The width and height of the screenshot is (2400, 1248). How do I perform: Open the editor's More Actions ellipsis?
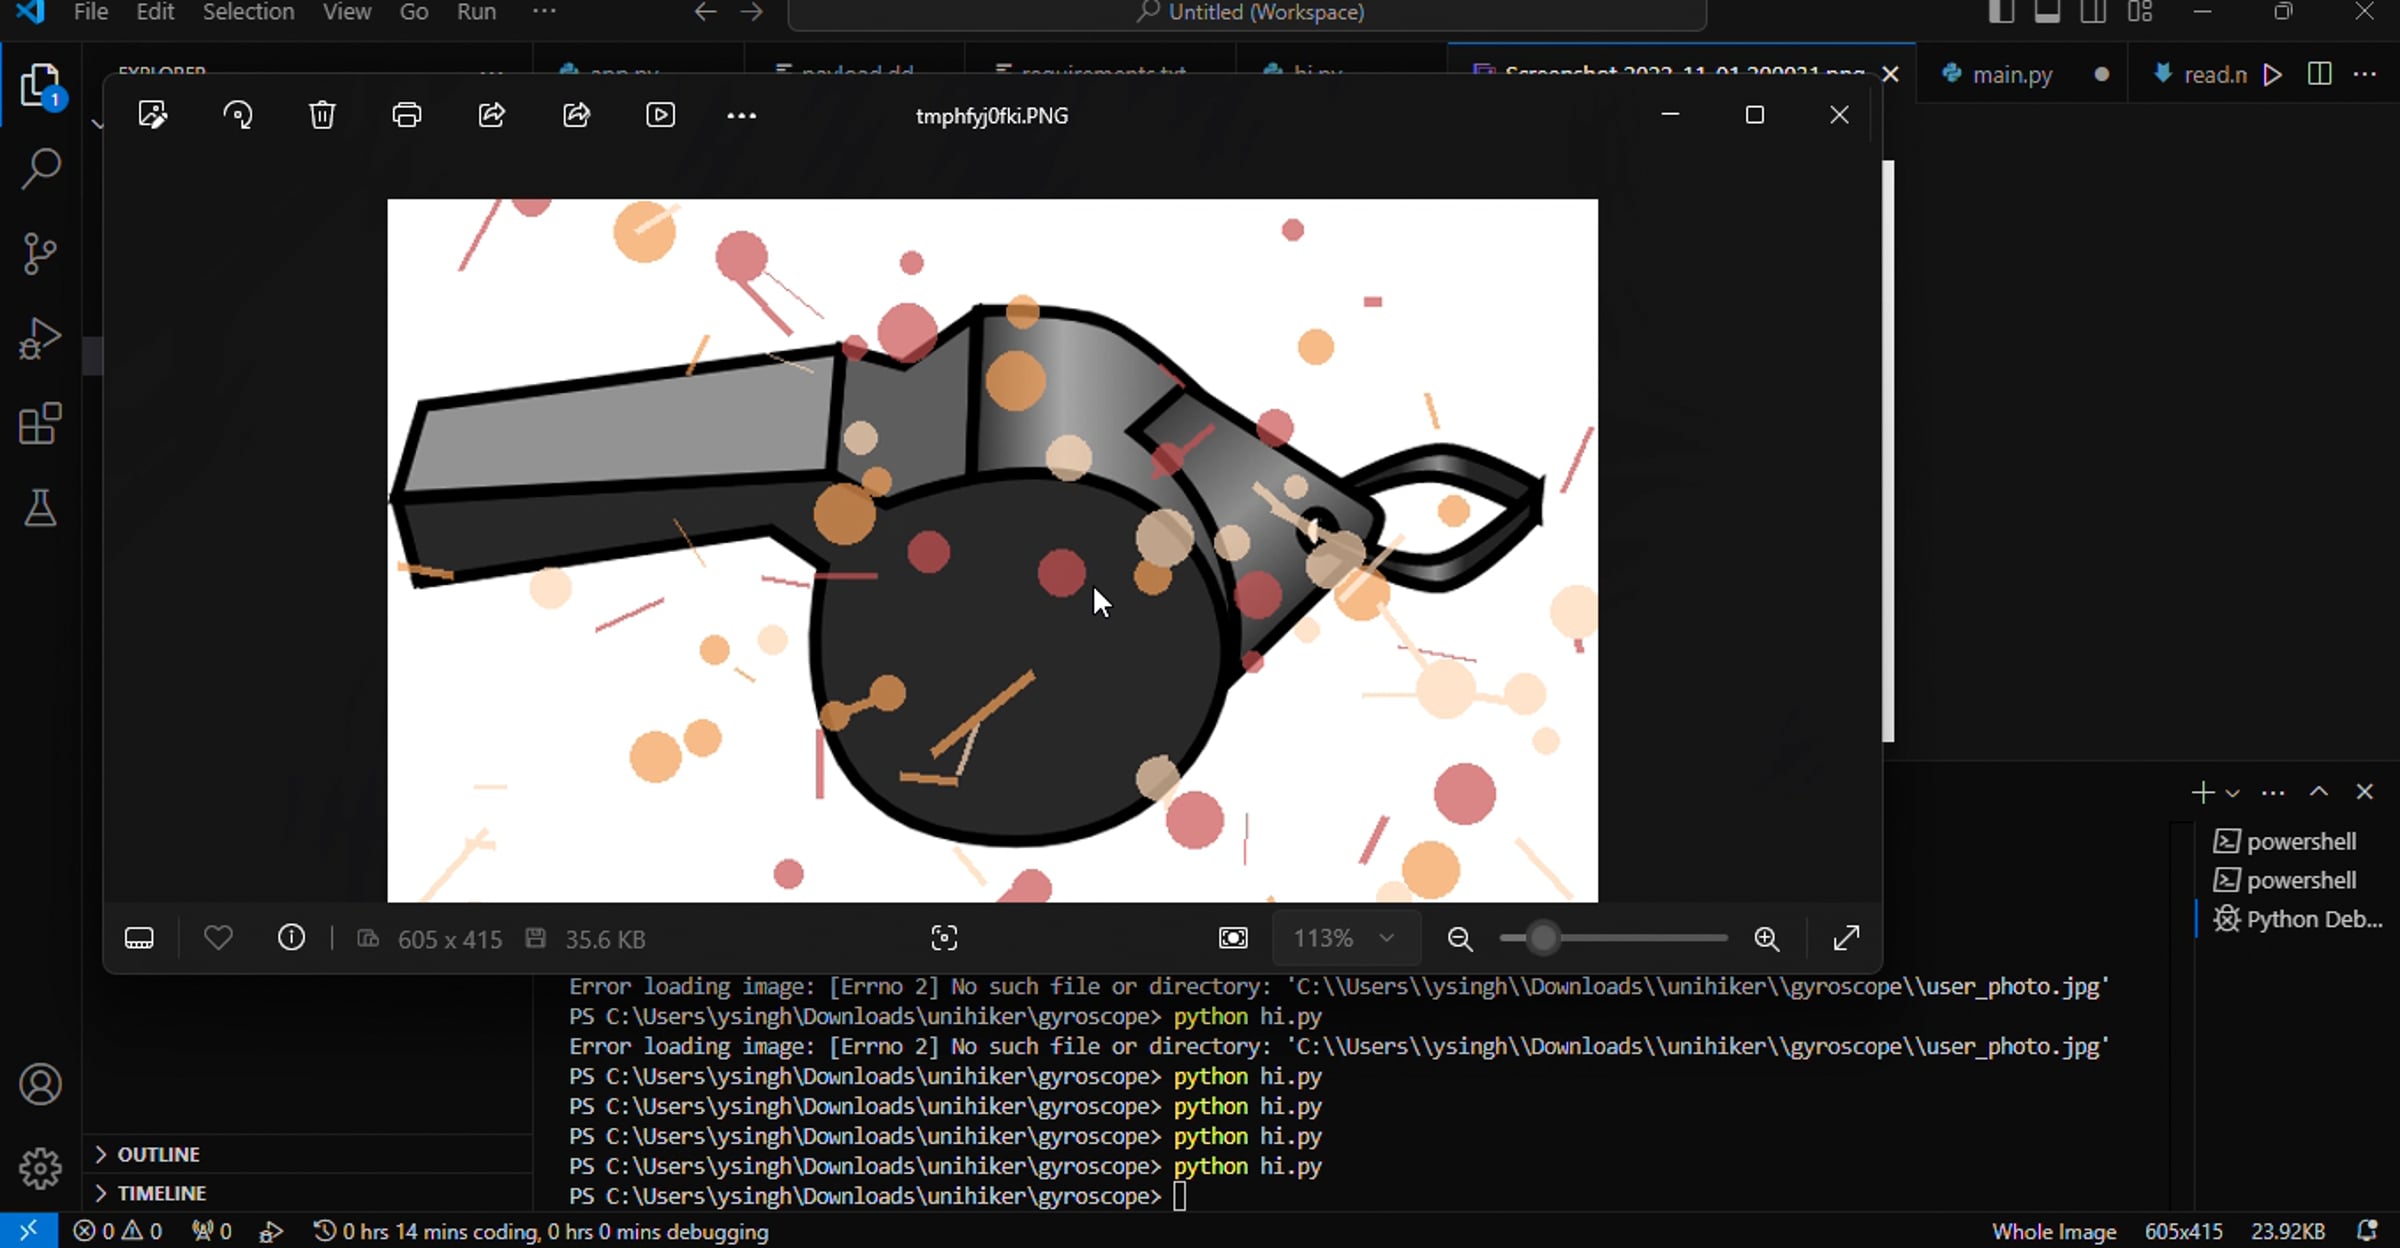tap(2365, 74)
